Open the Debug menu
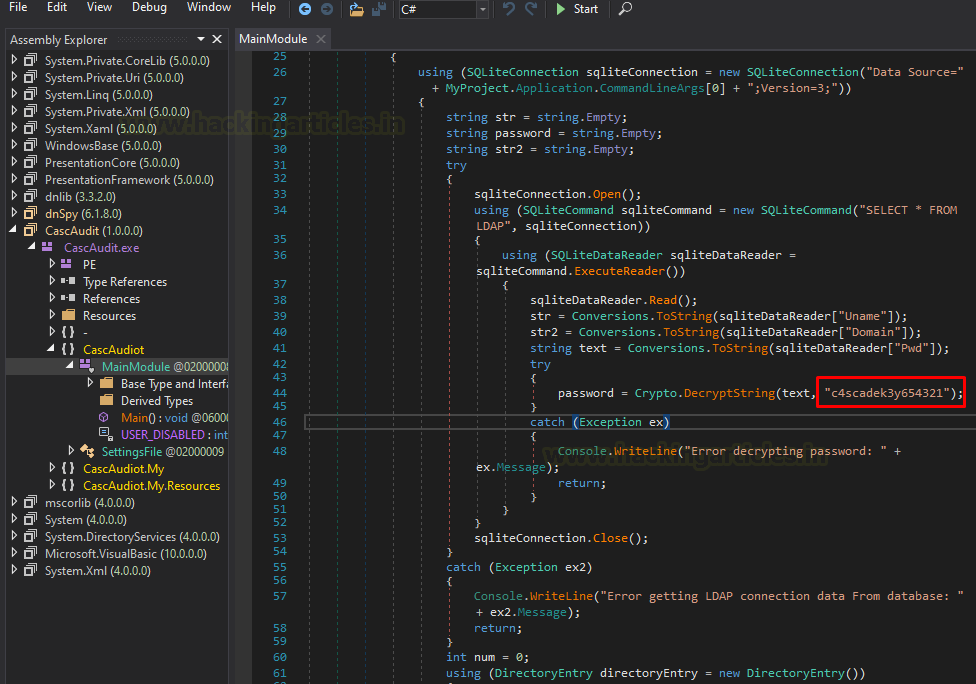 [x=149, y=7]
